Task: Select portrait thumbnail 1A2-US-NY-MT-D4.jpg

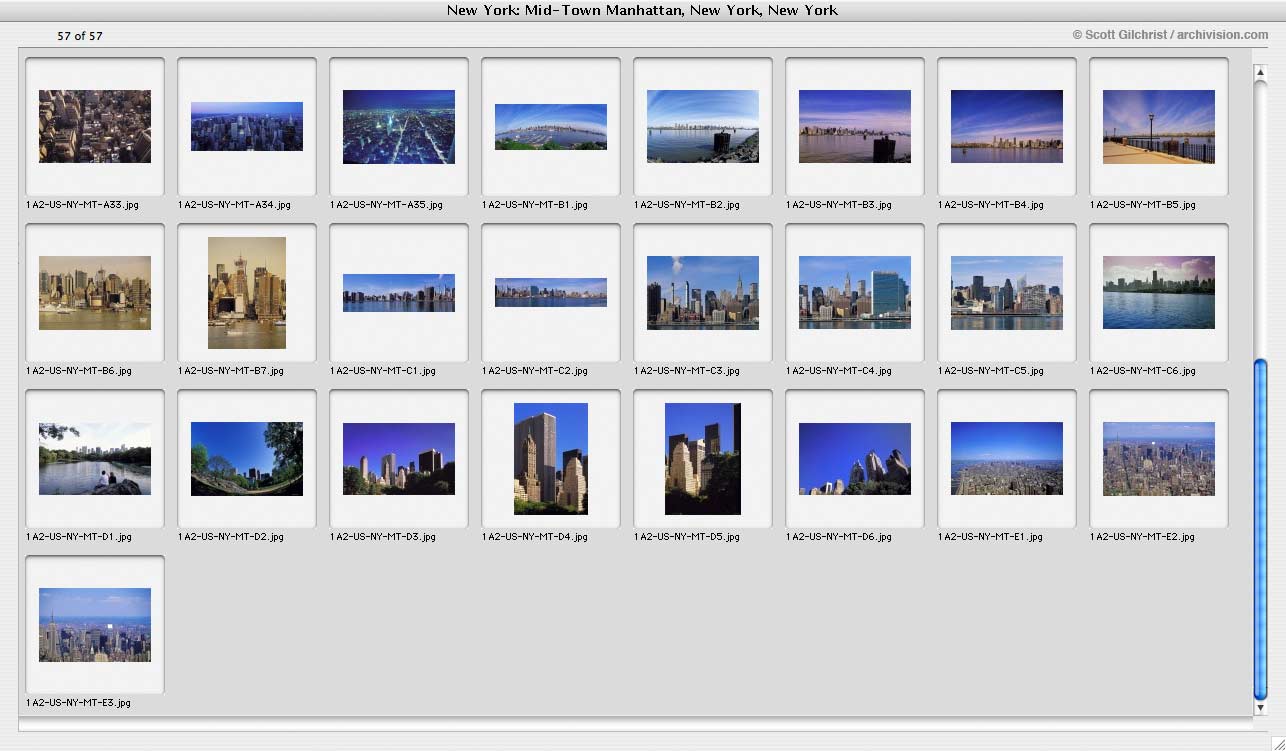Action: (x=551, y=459)
